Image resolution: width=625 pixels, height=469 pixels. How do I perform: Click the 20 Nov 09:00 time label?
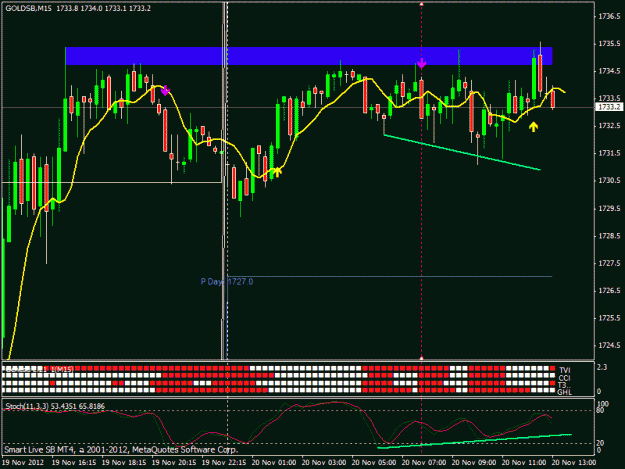pos(474,463)
